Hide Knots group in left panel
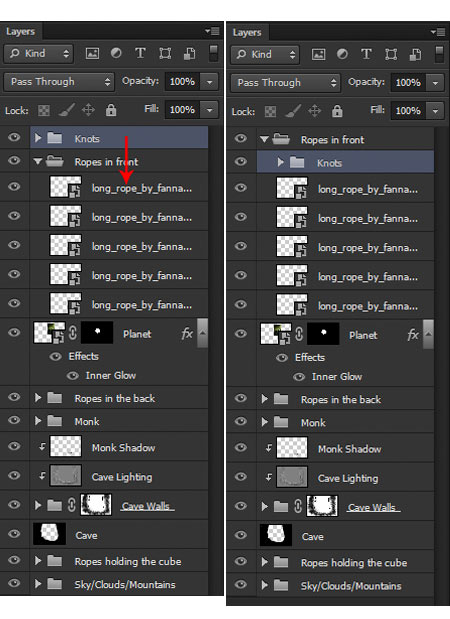Screen dimensions: 450x619 [14, 137]
